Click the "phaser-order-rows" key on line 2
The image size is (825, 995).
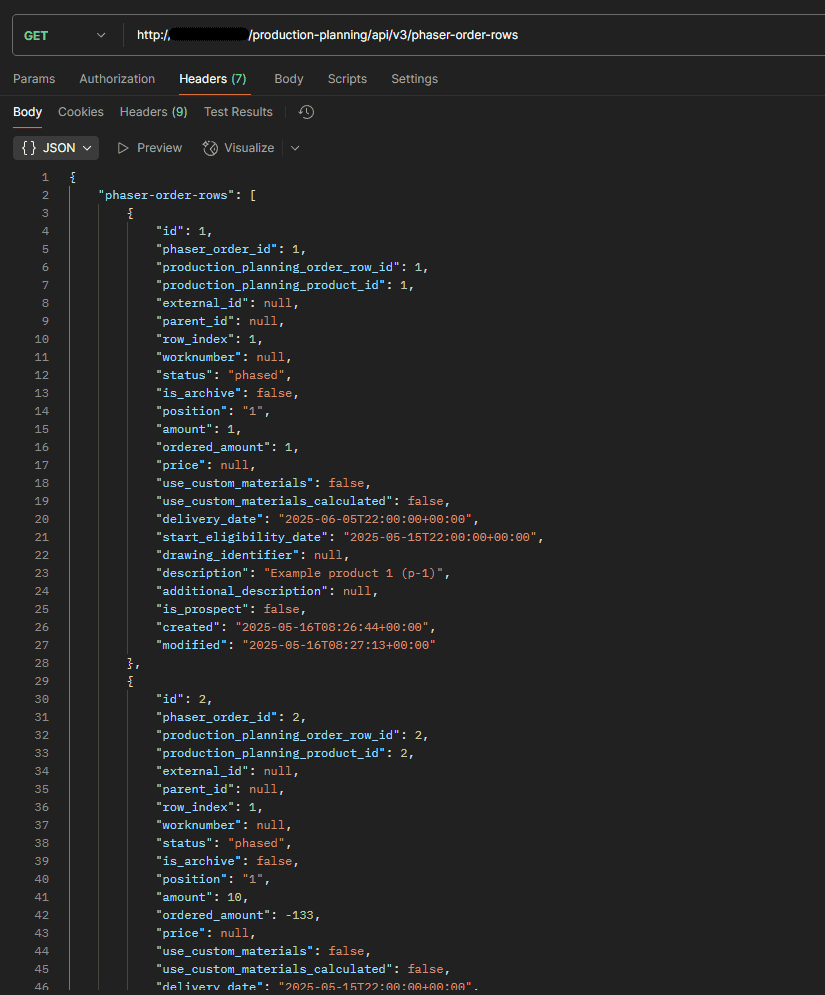click(166, 195)
